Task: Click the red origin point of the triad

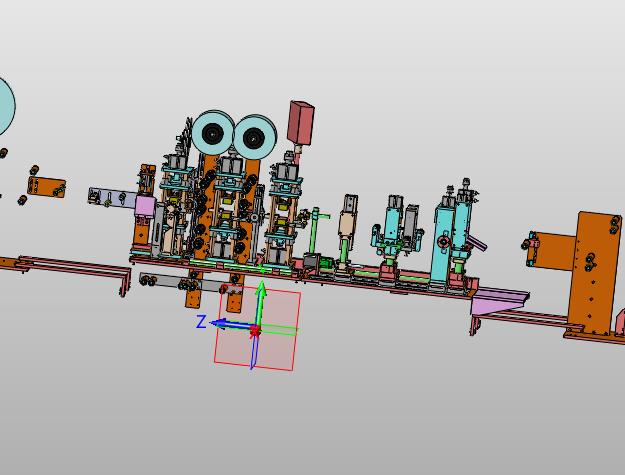Action: pos(255,331)
